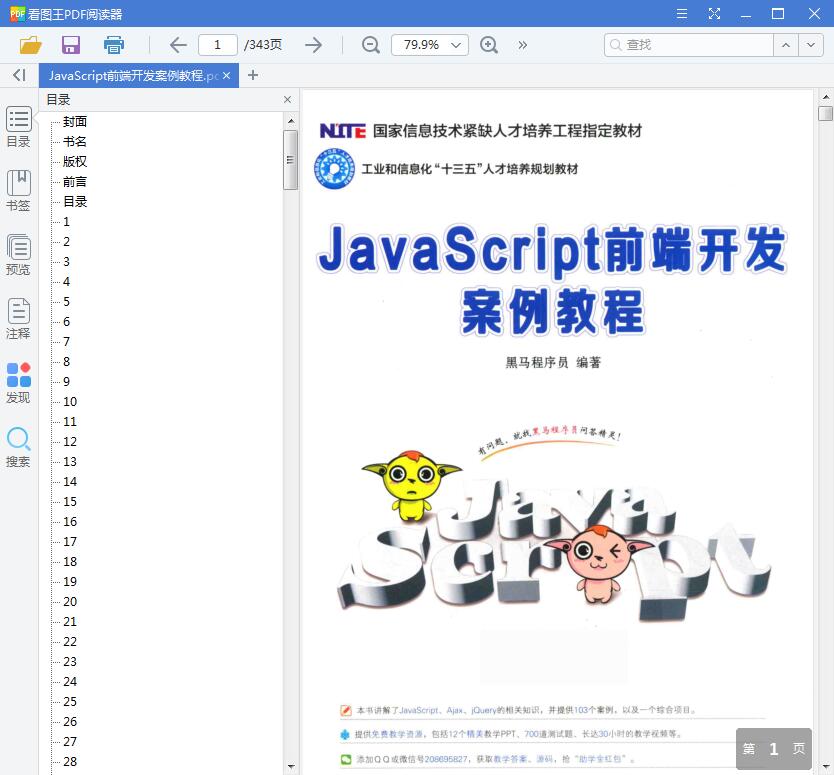Collapse the sidebar with the left-bar arrow
Viewport: 834px width, 775px height.
[x=19, y=75]
